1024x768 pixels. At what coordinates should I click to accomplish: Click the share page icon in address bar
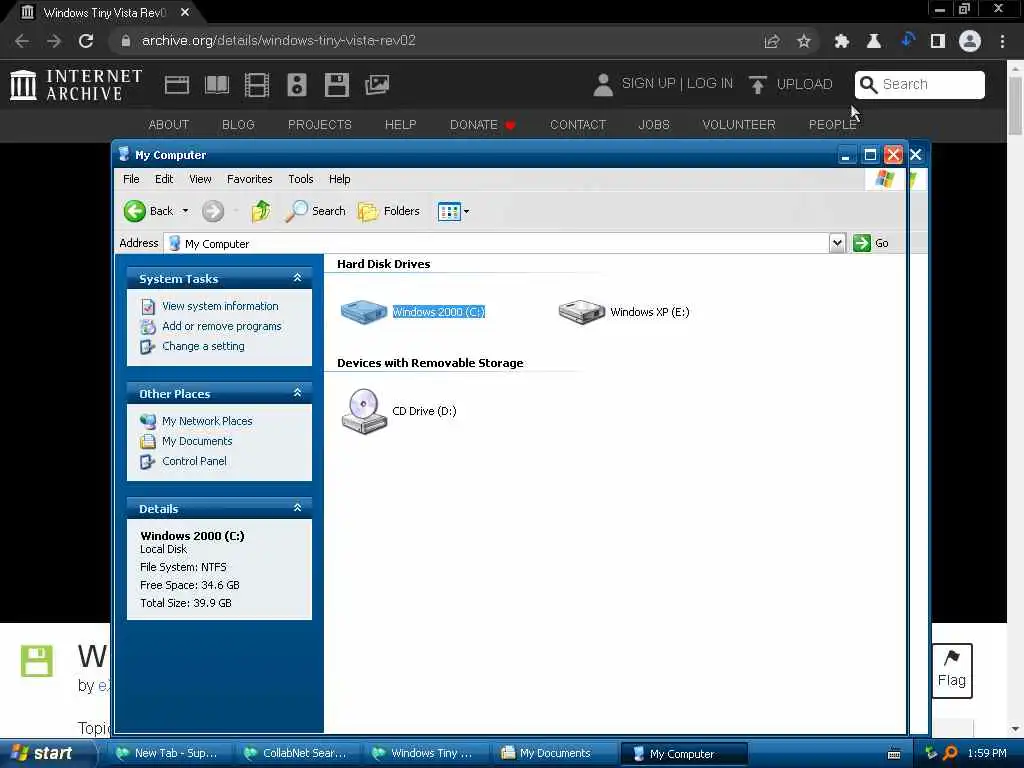pos(772,41)
